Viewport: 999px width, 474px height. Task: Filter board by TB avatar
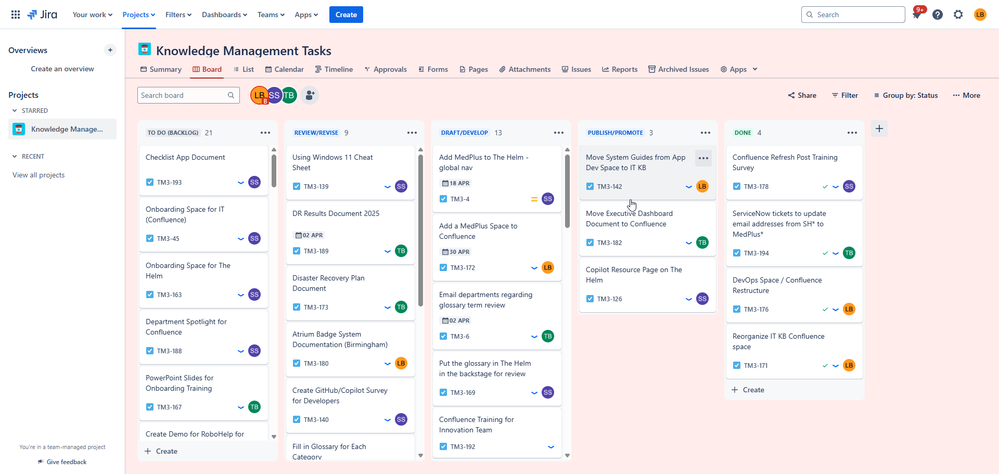pos(289,95)
